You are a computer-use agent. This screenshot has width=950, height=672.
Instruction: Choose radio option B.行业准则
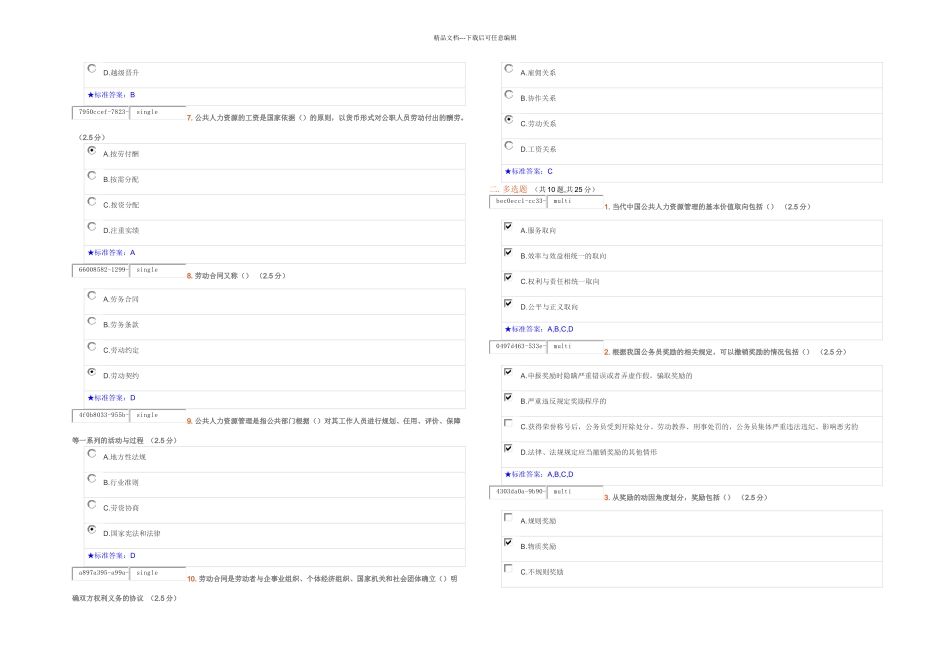click(x=91, y=479)
